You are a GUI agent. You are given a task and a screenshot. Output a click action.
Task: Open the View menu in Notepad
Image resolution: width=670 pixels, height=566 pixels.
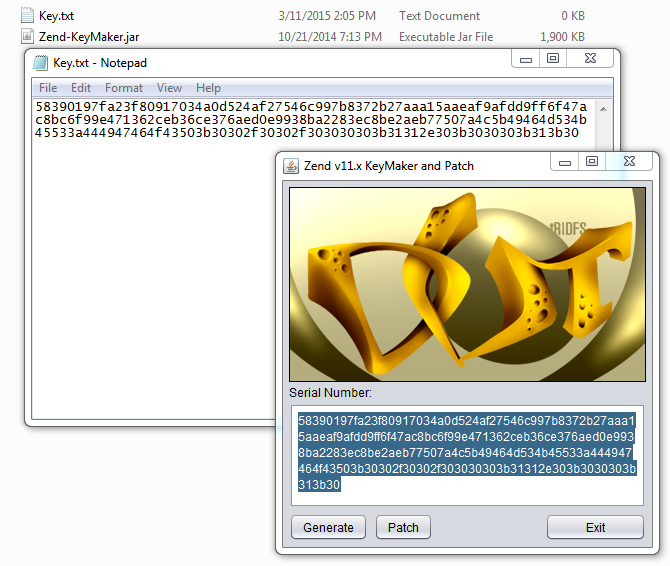169,88
